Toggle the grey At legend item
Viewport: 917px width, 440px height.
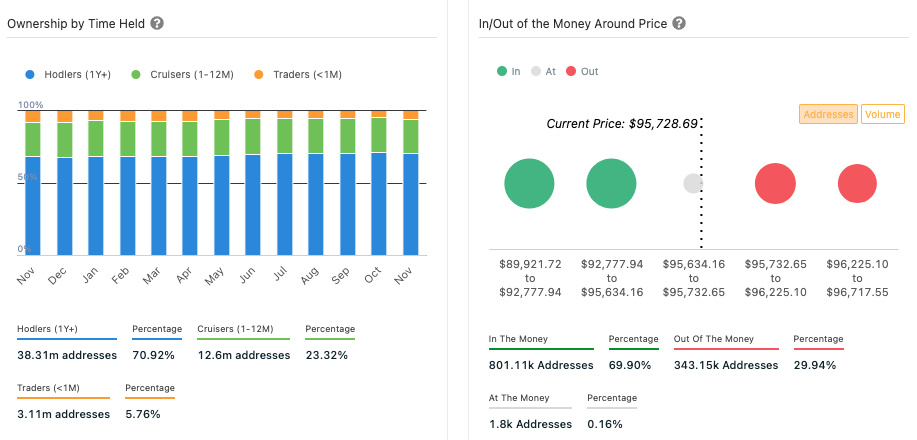(x=543, y=72)
